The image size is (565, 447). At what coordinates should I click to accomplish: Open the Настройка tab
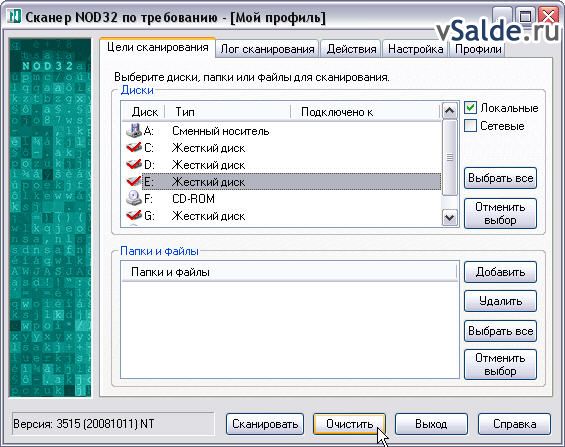pos(415,49)
